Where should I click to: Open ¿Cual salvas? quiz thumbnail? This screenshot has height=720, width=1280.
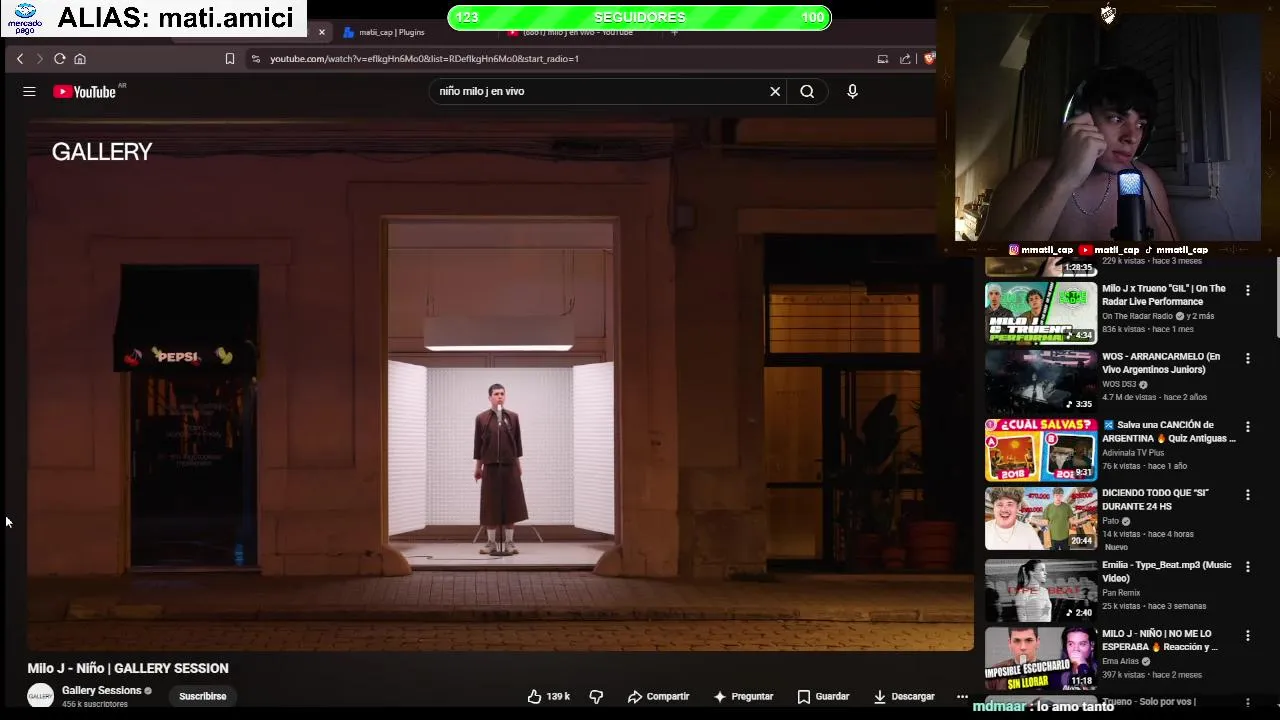point(1041,449)
